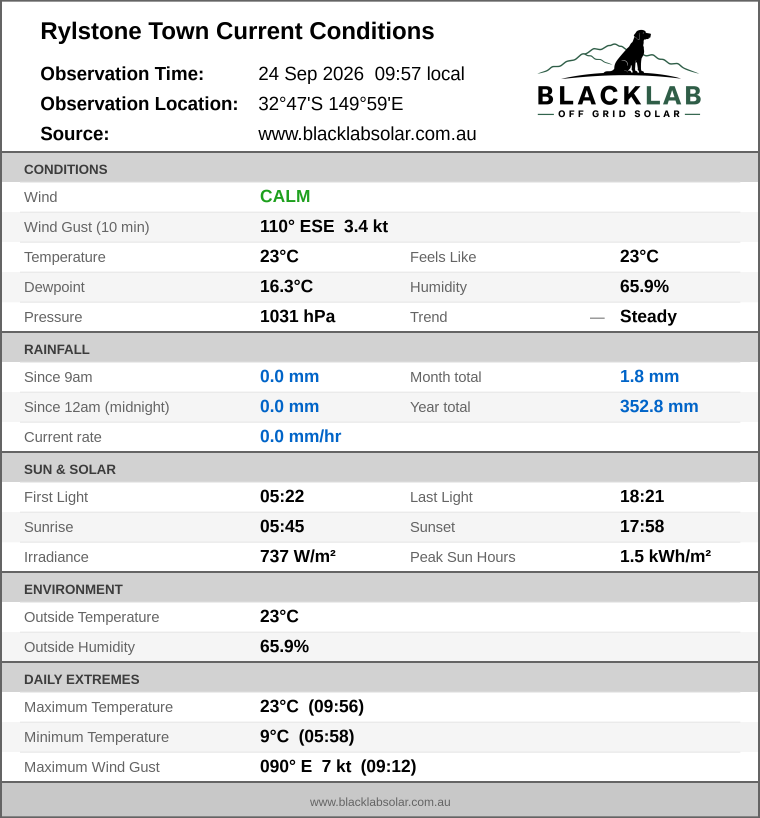The height and width of the screenshot is (818, 760).
Task: Select the Sunset time 17:58
Action: (x=642, y=526)
